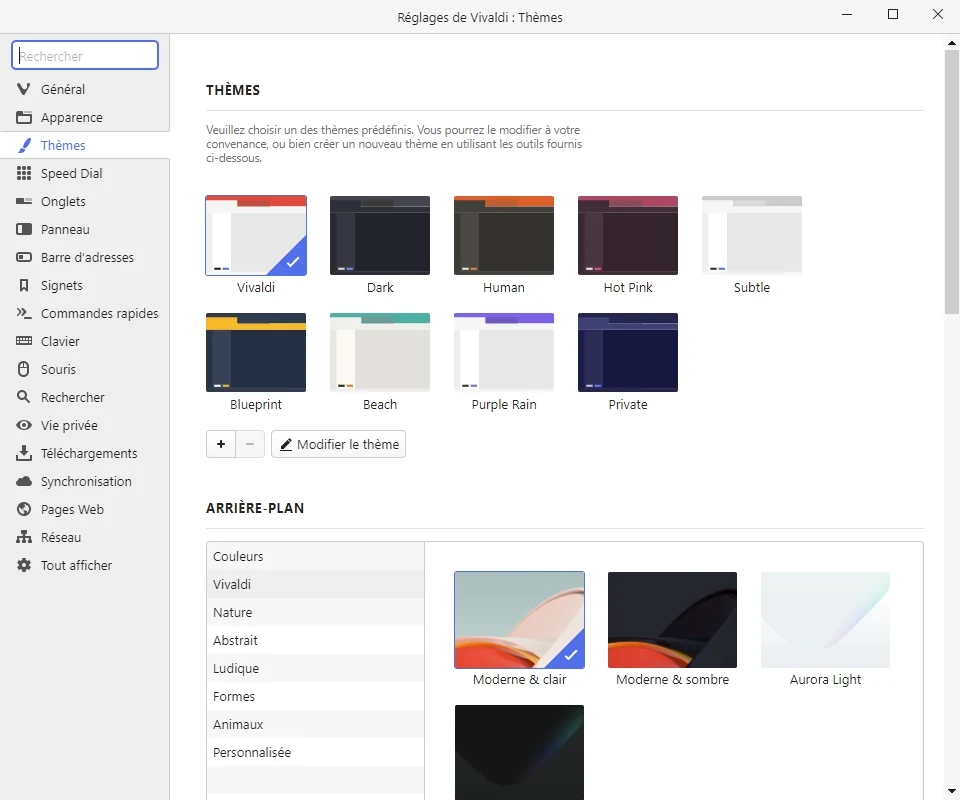Switch to Synchronisation settings
960x800 pixels.
[x=84, y=482]
